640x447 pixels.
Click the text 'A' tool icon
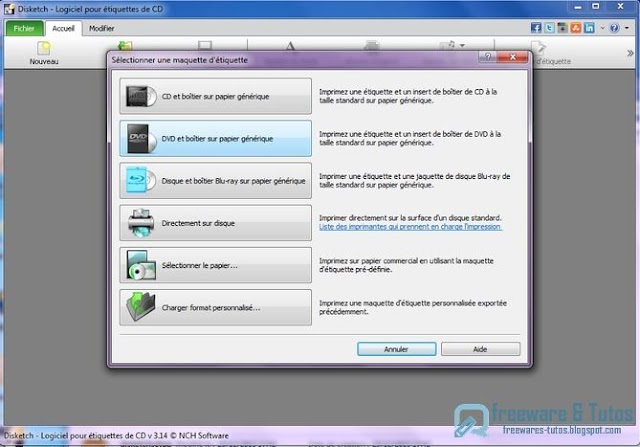coord(290,45)
